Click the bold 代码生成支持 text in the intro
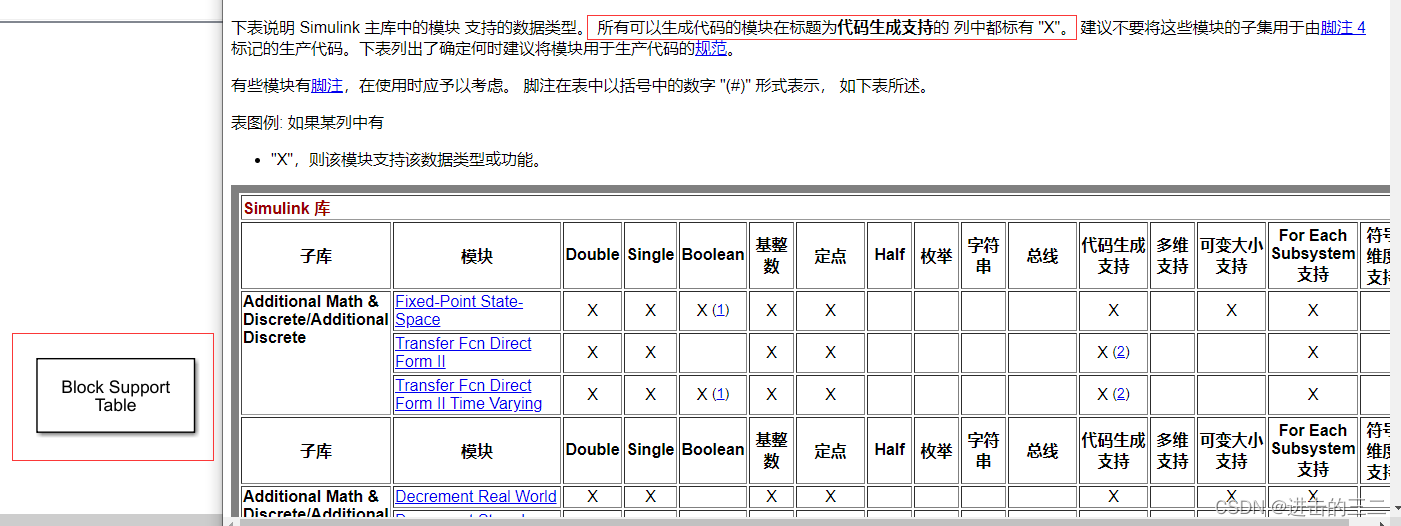The image size is (1401, 526). [x=883, y=27]
